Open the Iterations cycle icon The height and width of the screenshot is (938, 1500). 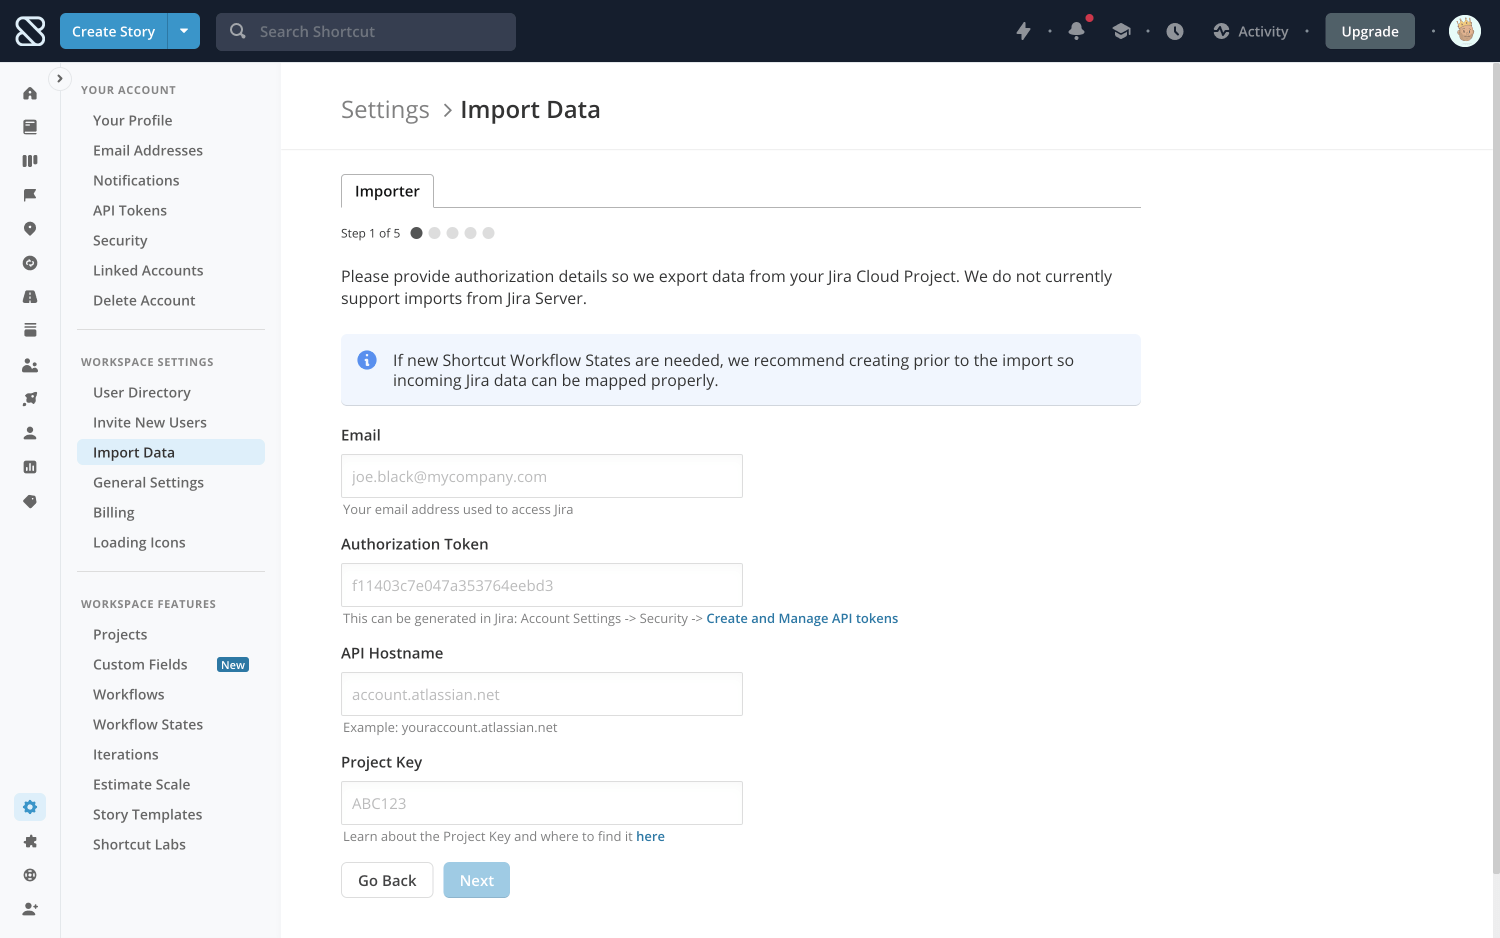tap(30, 263)
